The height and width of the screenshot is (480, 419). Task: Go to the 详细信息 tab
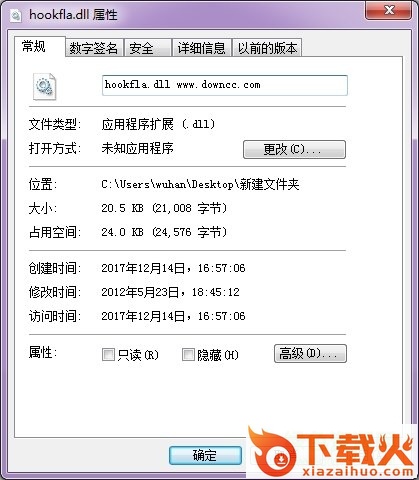(202, 48)
